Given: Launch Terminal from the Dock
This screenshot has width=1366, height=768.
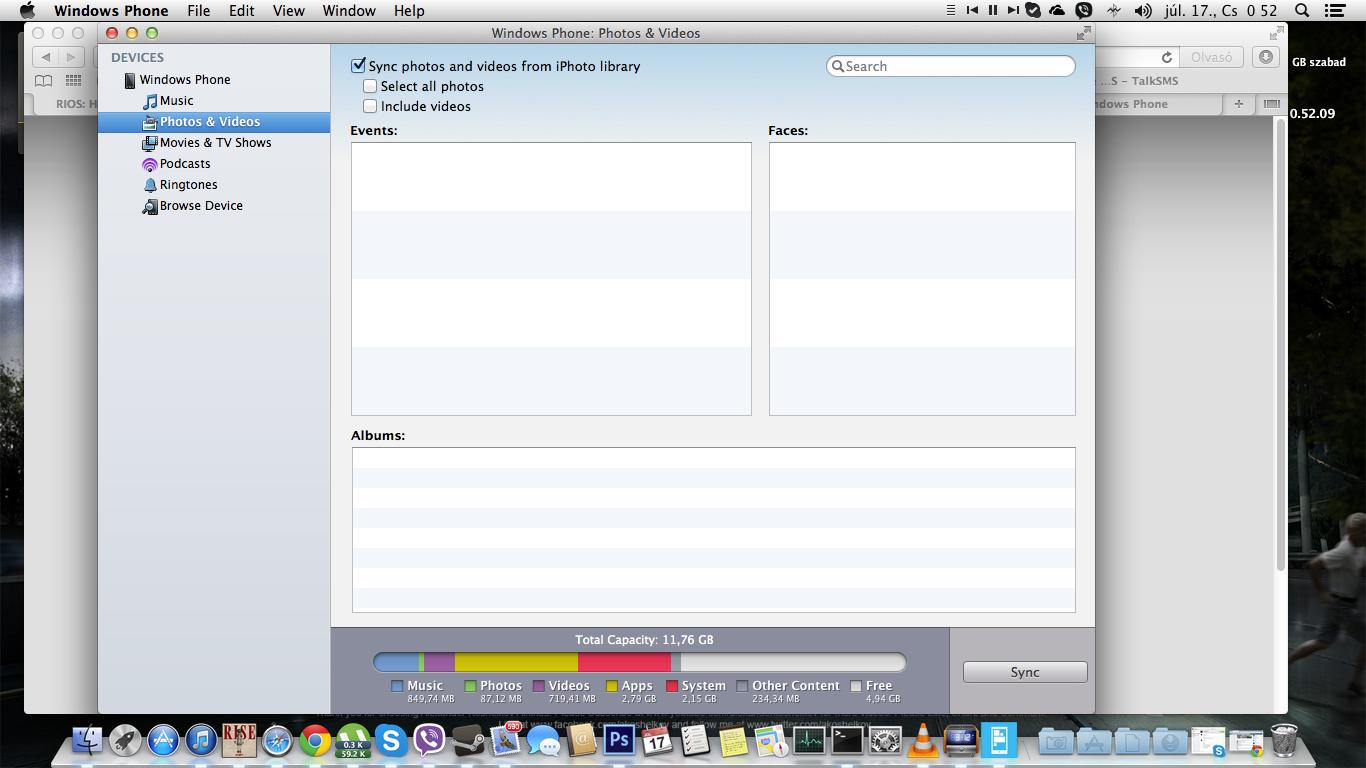Looking at the screenshot, I should point(847,741).
